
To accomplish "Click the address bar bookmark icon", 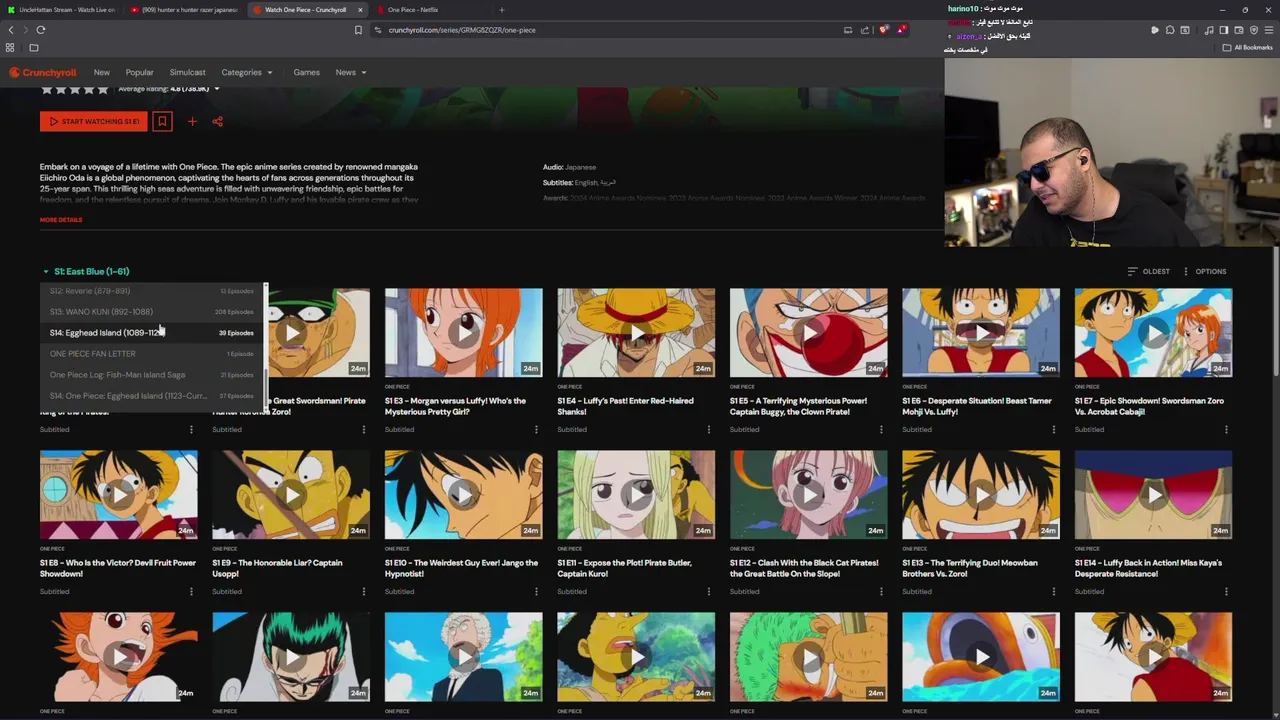I will click(x=358, y=30).
